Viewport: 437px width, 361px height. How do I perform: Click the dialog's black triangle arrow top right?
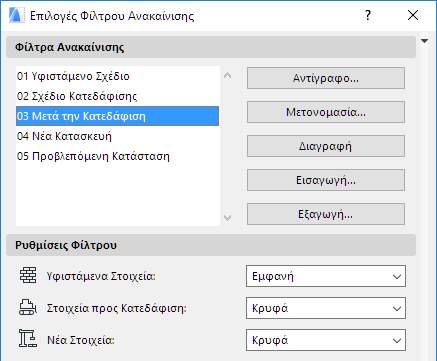424,41
